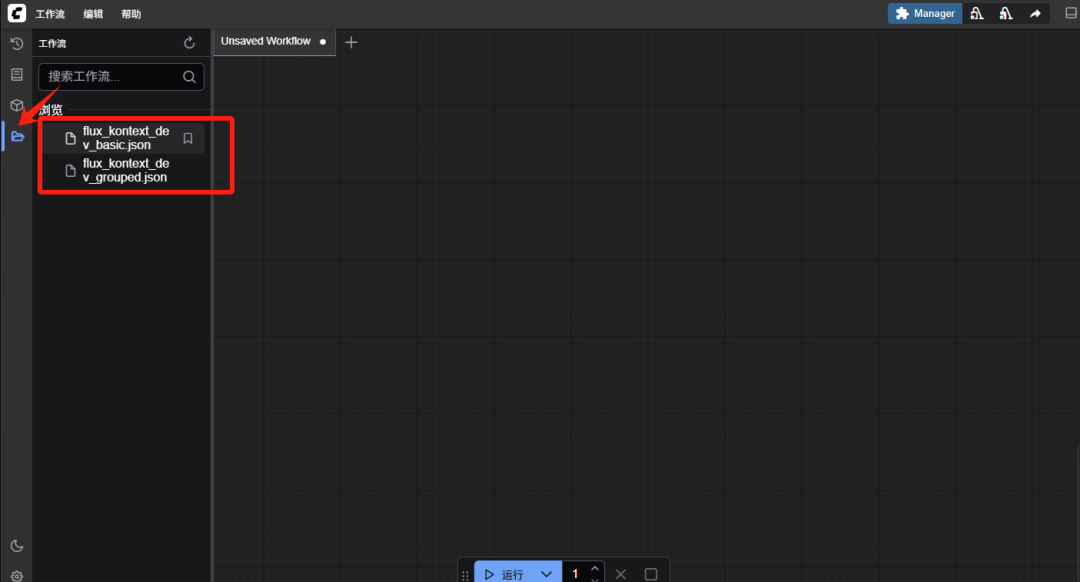Open settings via the gear icon
The height and width of the screenshot is (582, 1080).
[17, 576]
